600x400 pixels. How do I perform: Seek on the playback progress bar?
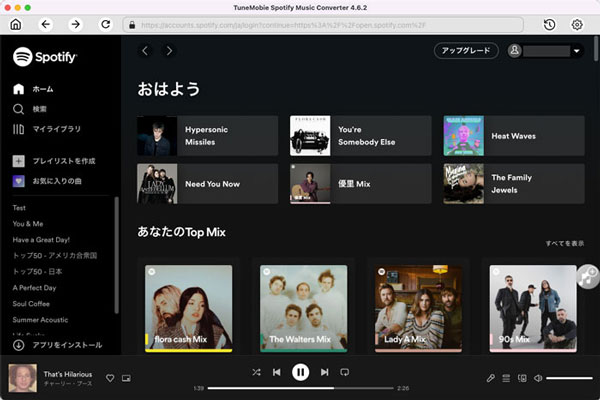[300, 388]
